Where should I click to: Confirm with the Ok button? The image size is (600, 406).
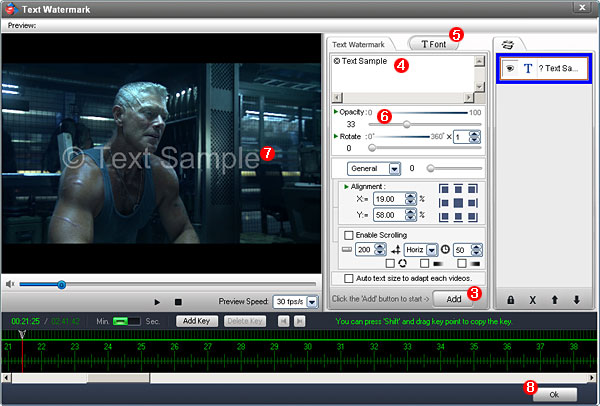click(554, 395)
